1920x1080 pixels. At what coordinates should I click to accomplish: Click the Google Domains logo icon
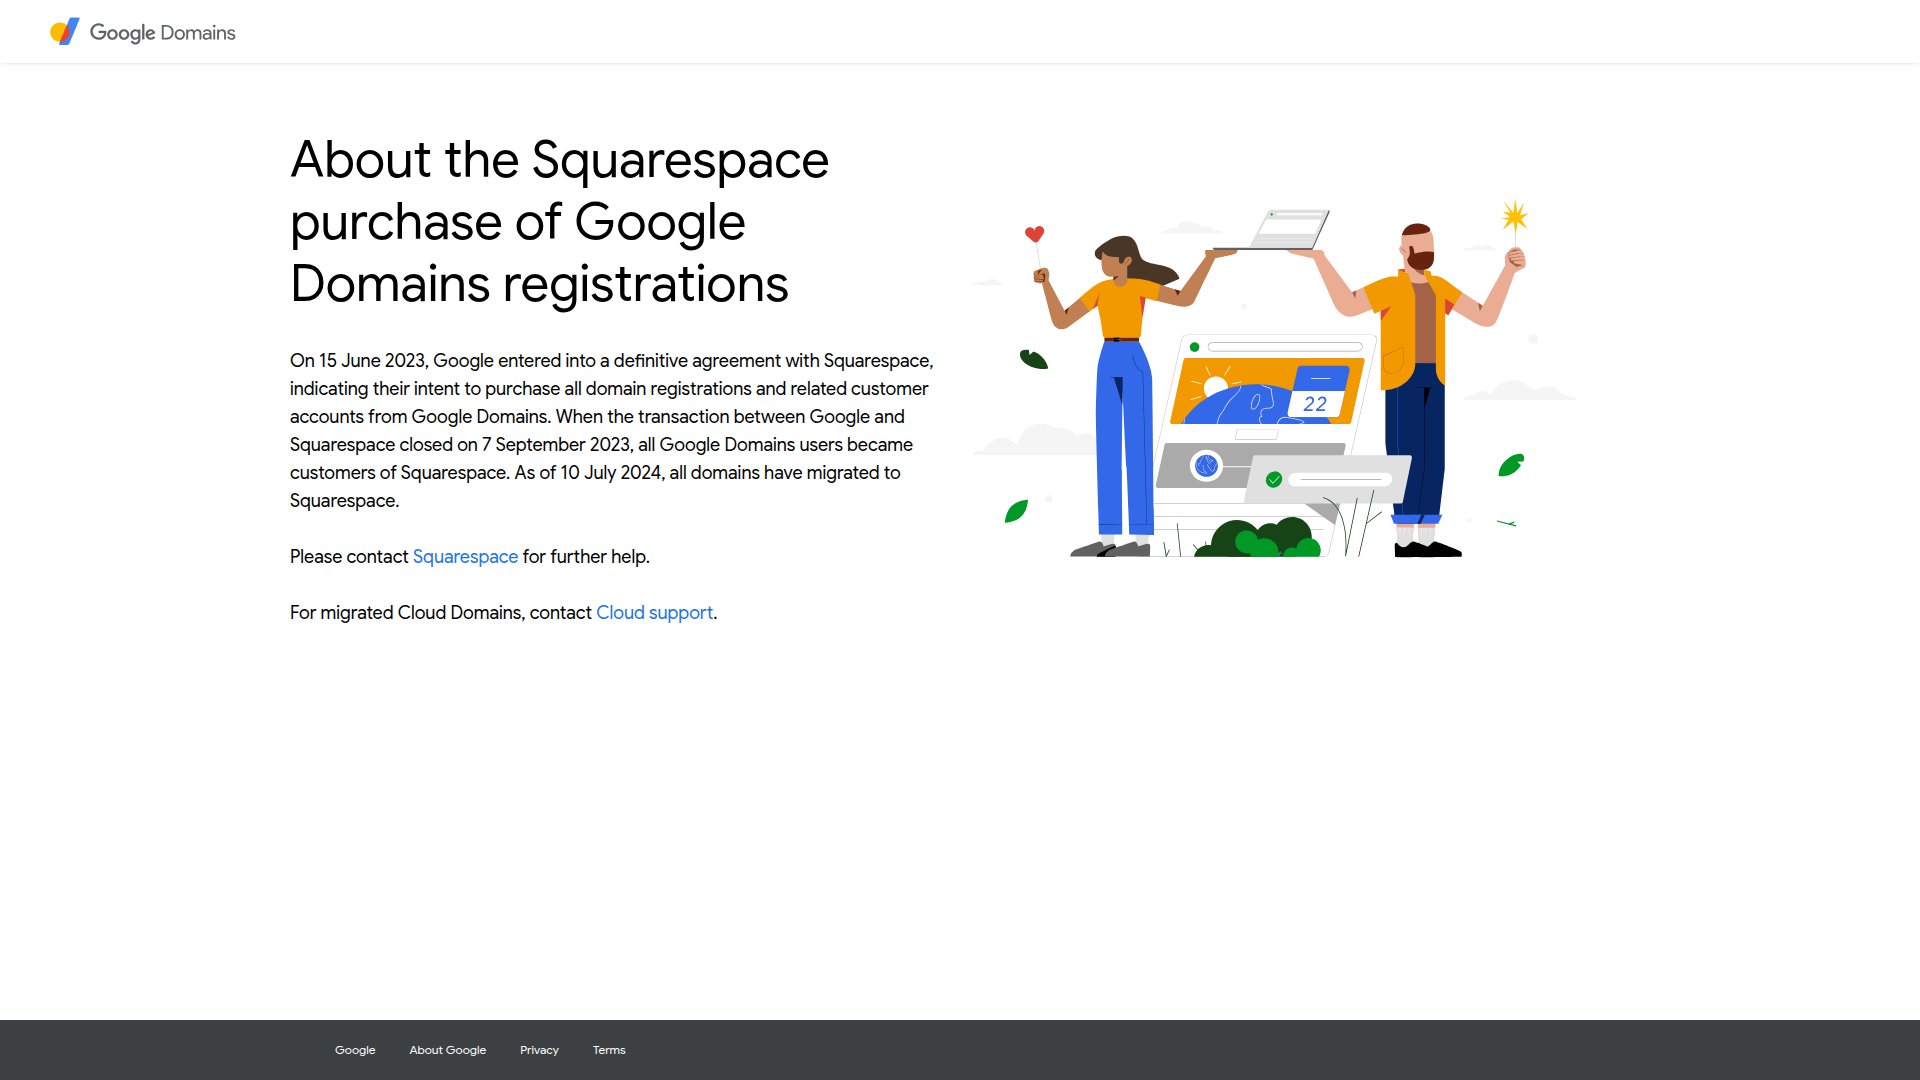(x=65, y=32)
